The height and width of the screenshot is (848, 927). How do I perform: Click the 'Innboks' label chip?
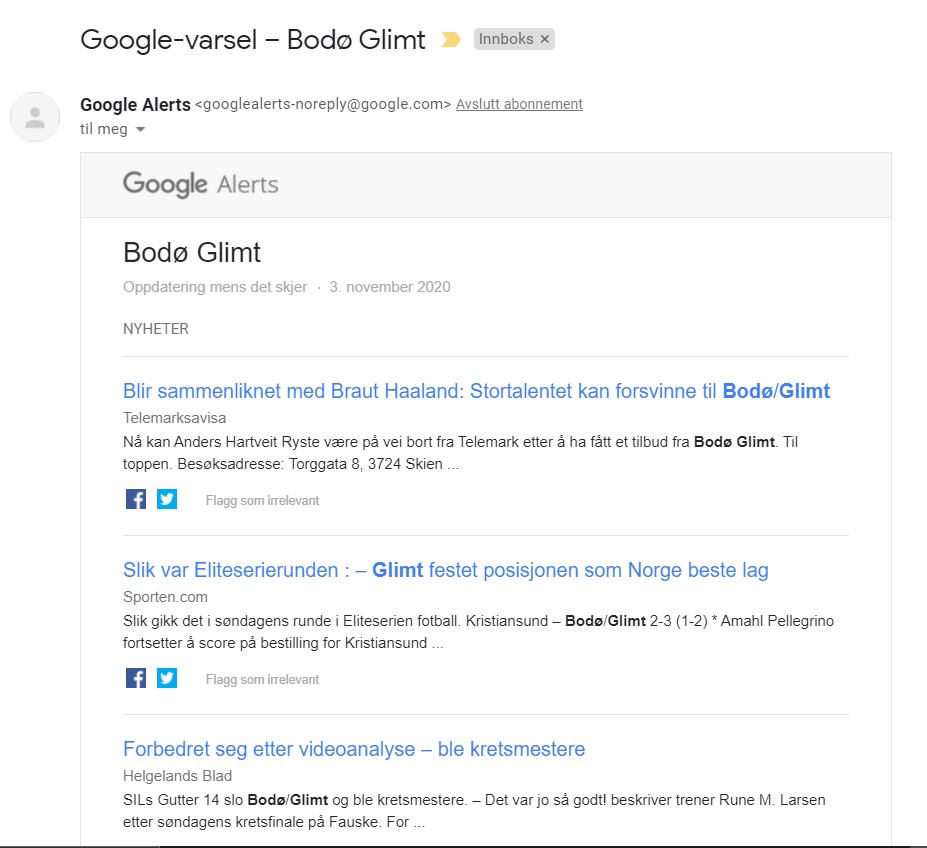506,39
